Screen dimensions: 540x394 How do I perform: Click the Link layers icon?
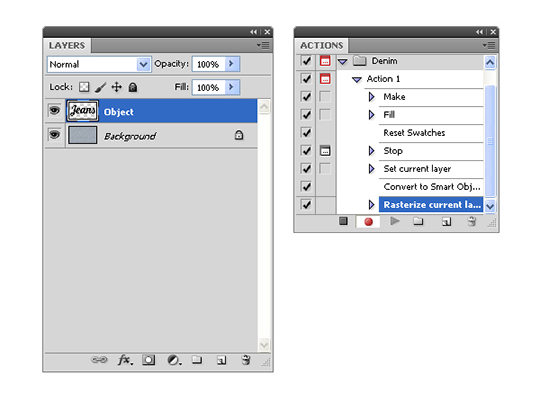[99, 360]
